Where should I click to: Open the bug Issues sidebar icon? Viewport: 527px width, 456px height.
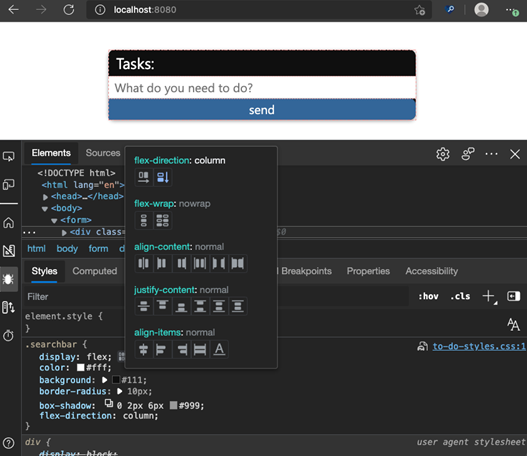point(9,279)
